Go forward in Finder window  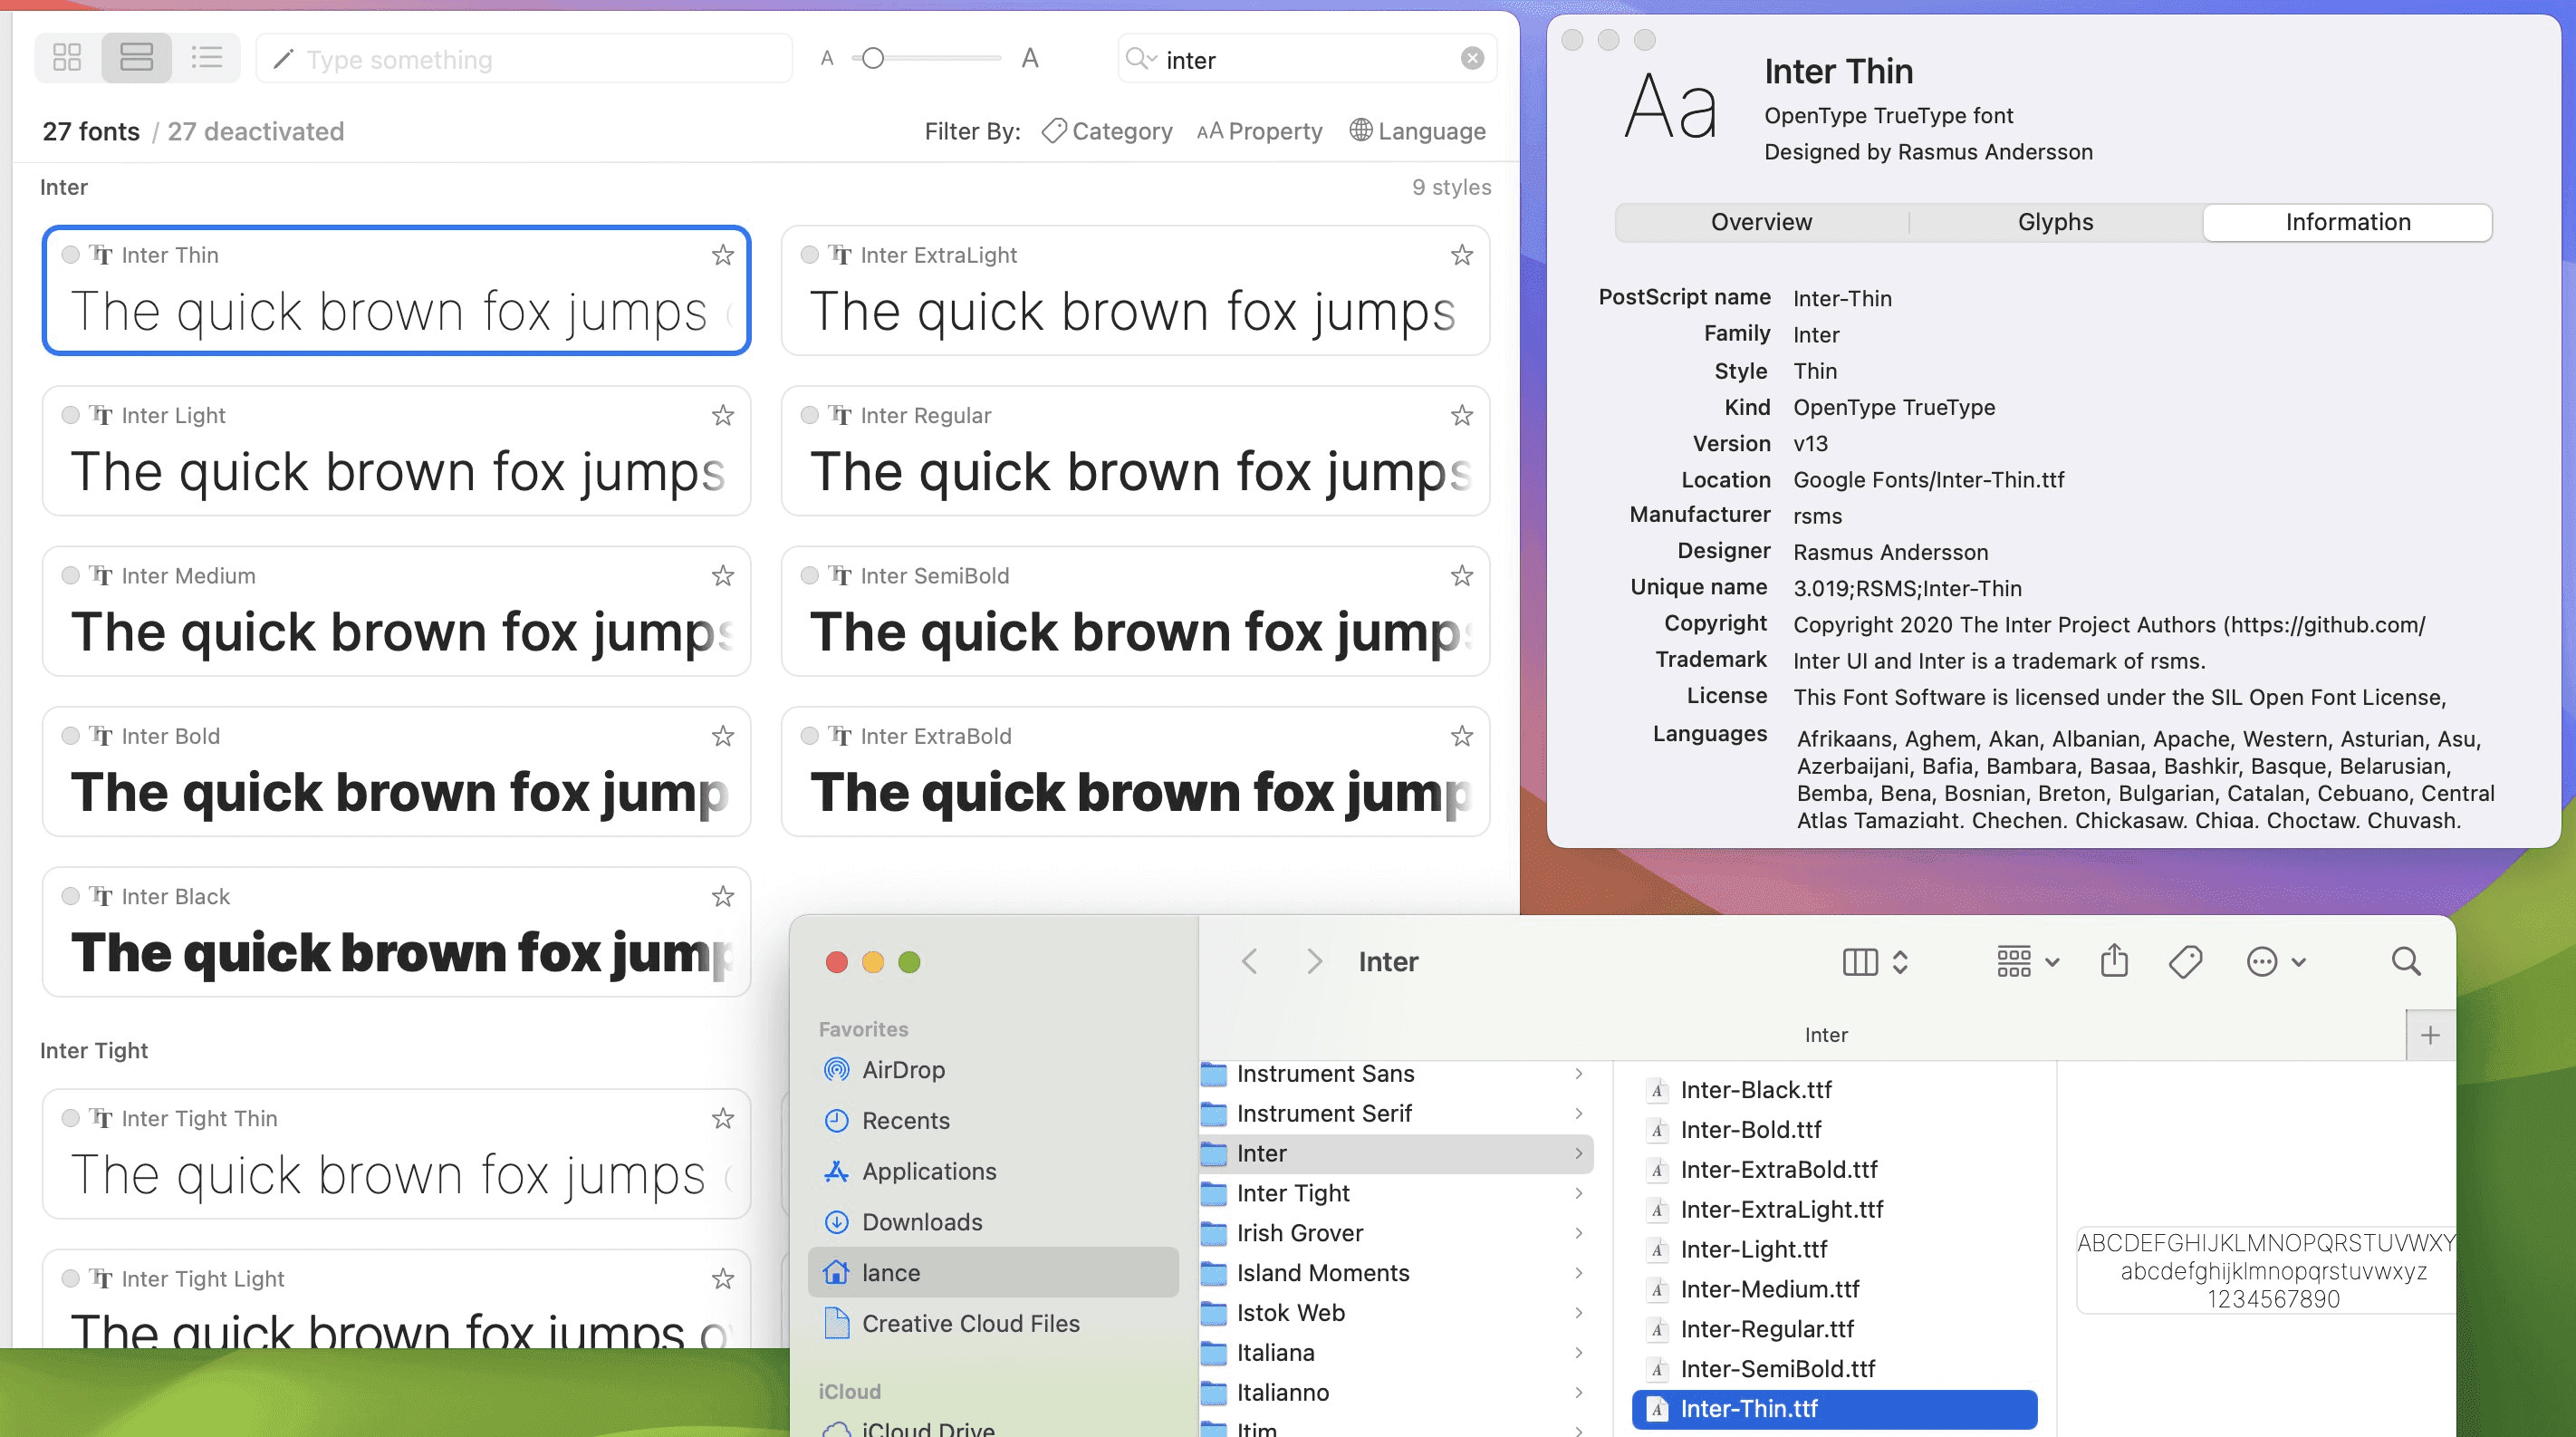pyautogui.click(x=1315, y=961)
